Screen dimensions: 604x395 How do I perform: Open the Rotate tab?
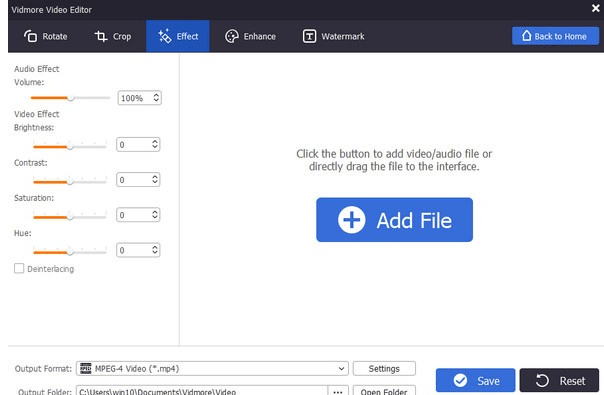45,36
